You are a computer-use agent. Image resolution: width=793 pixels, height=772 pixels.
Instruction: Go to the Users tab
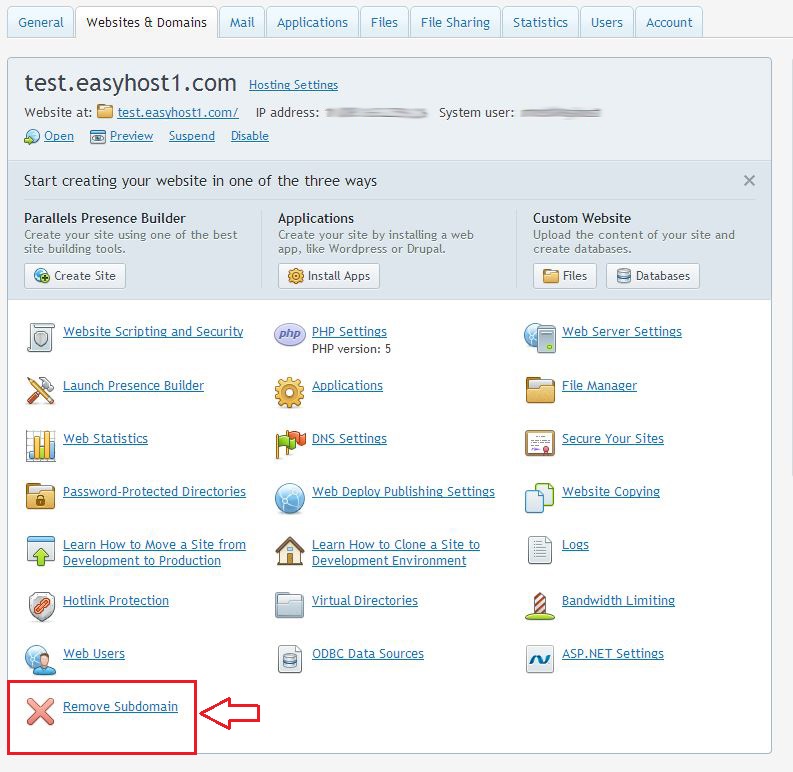click(607, 22)
